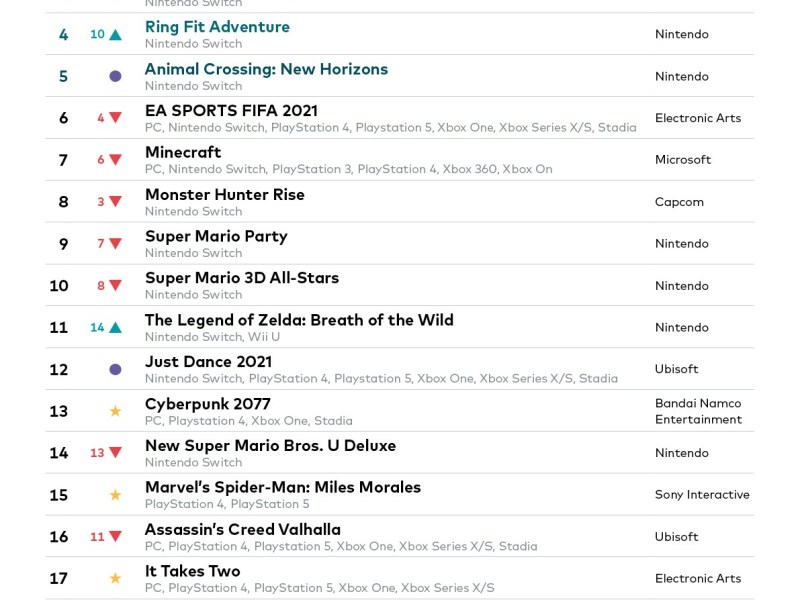Click the Microsoft publisher name
Screen dimensions: 800x600
683,160
